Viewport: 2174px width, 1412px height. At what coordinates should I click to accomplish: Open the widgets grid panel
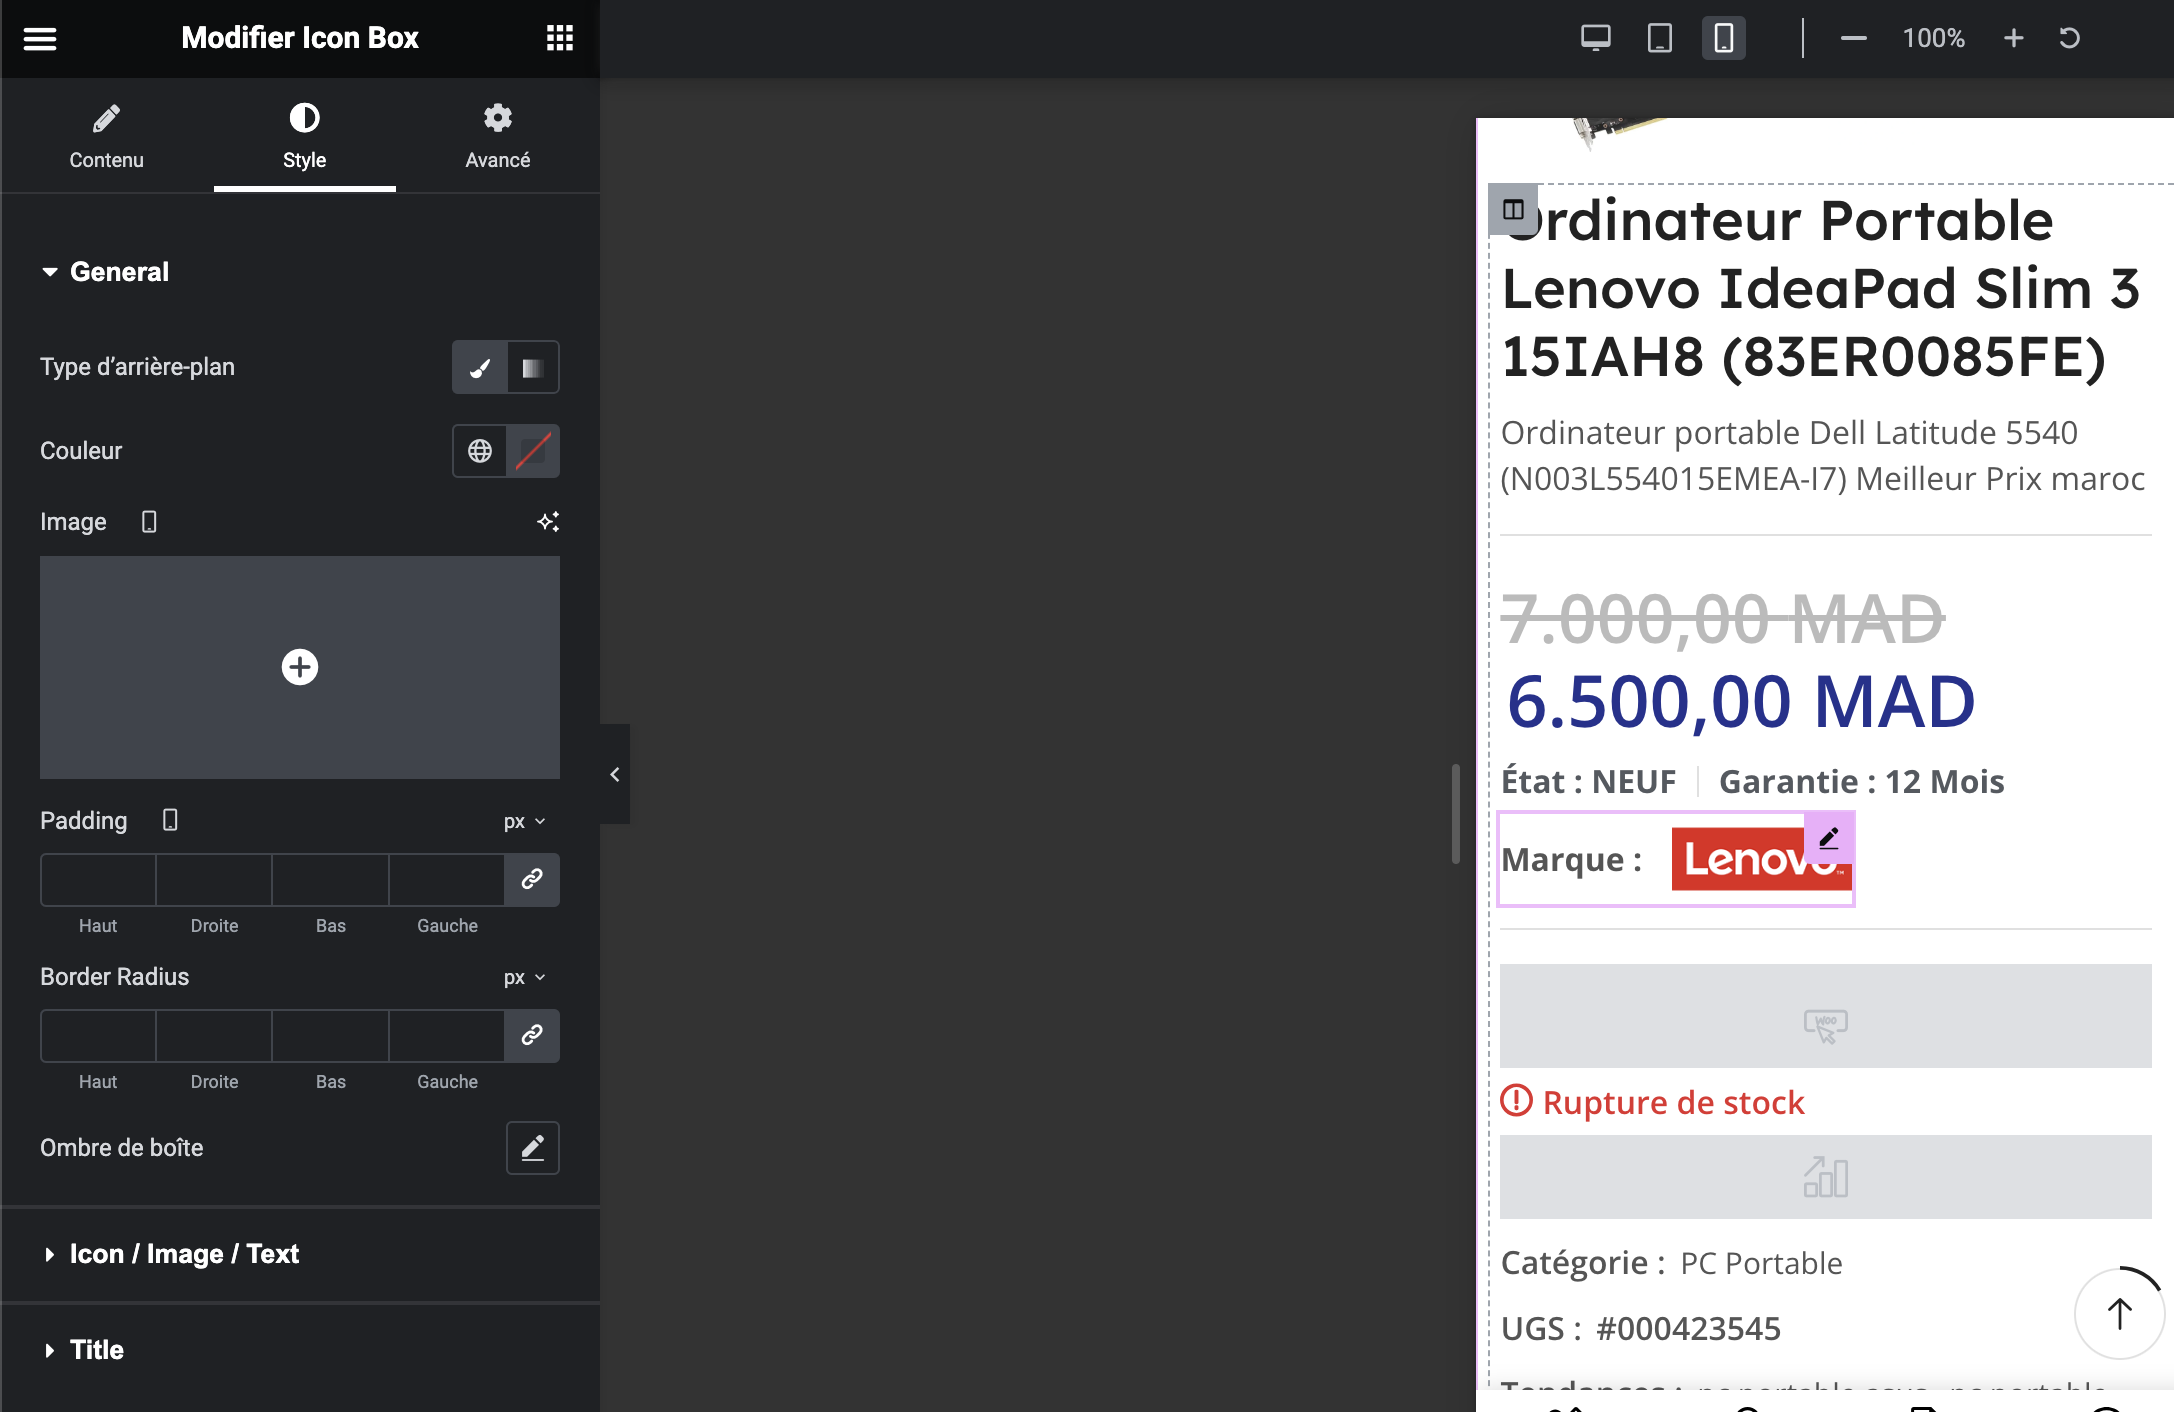560,38
